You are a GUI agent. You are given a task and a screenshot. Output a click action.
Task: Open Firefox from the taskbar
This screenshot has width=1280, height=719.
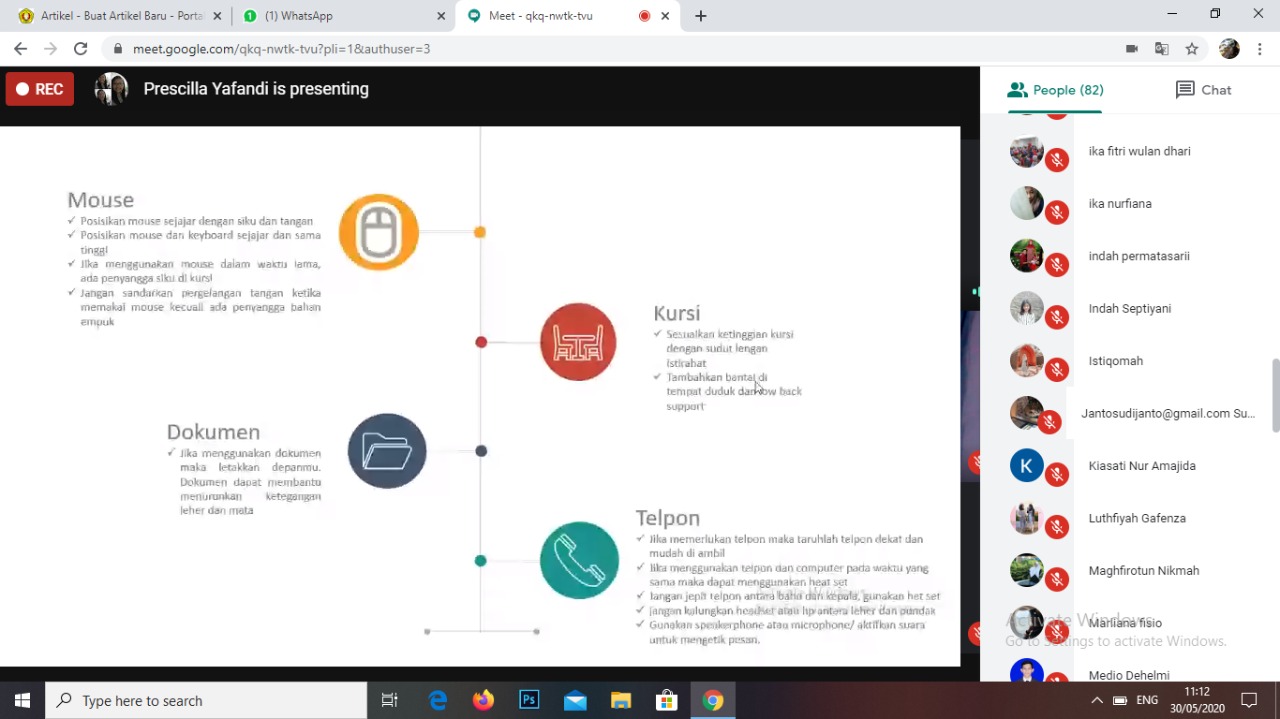click(x=483, y=701)
